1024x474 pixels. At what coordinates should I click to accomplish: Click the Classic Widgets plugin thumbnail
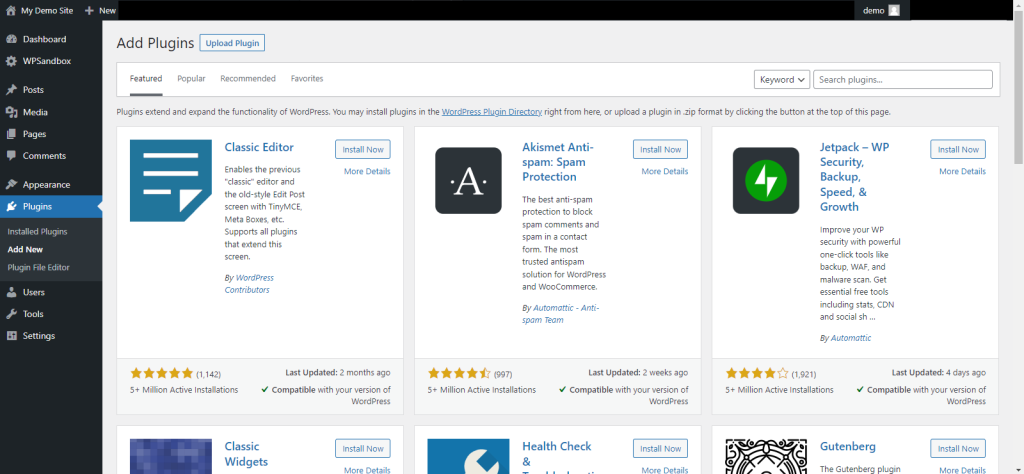coord(171,456)
